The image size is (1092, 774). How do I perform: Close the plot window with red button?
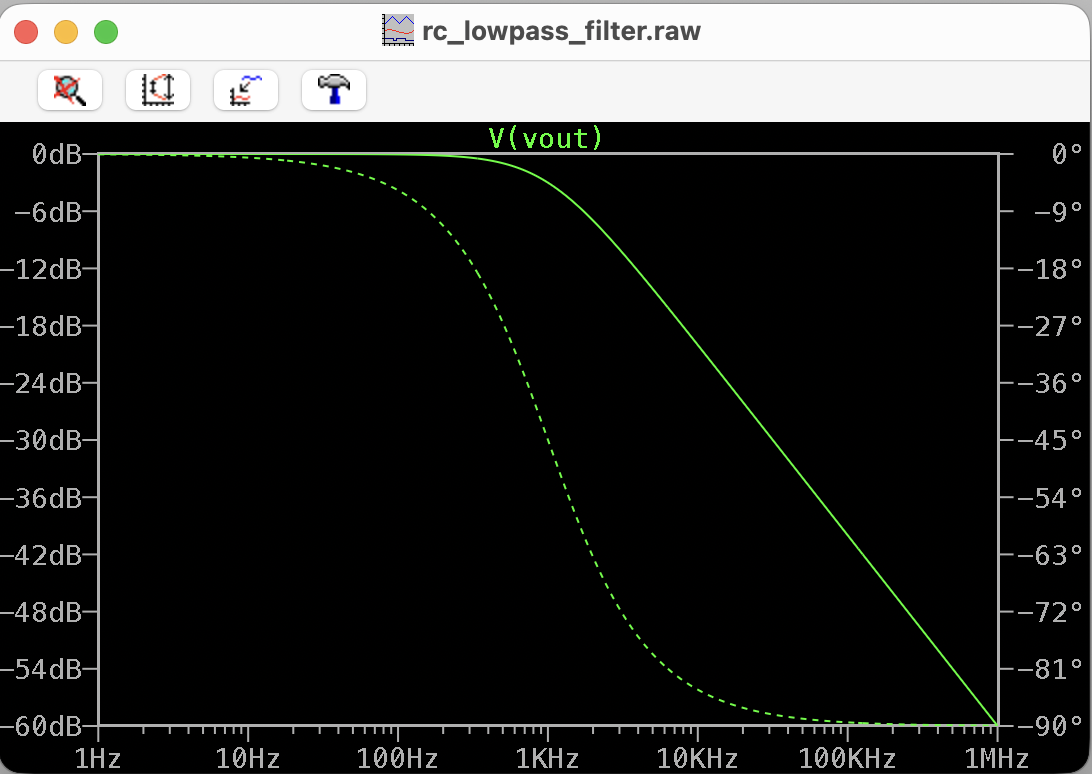(x=26, y=32)
